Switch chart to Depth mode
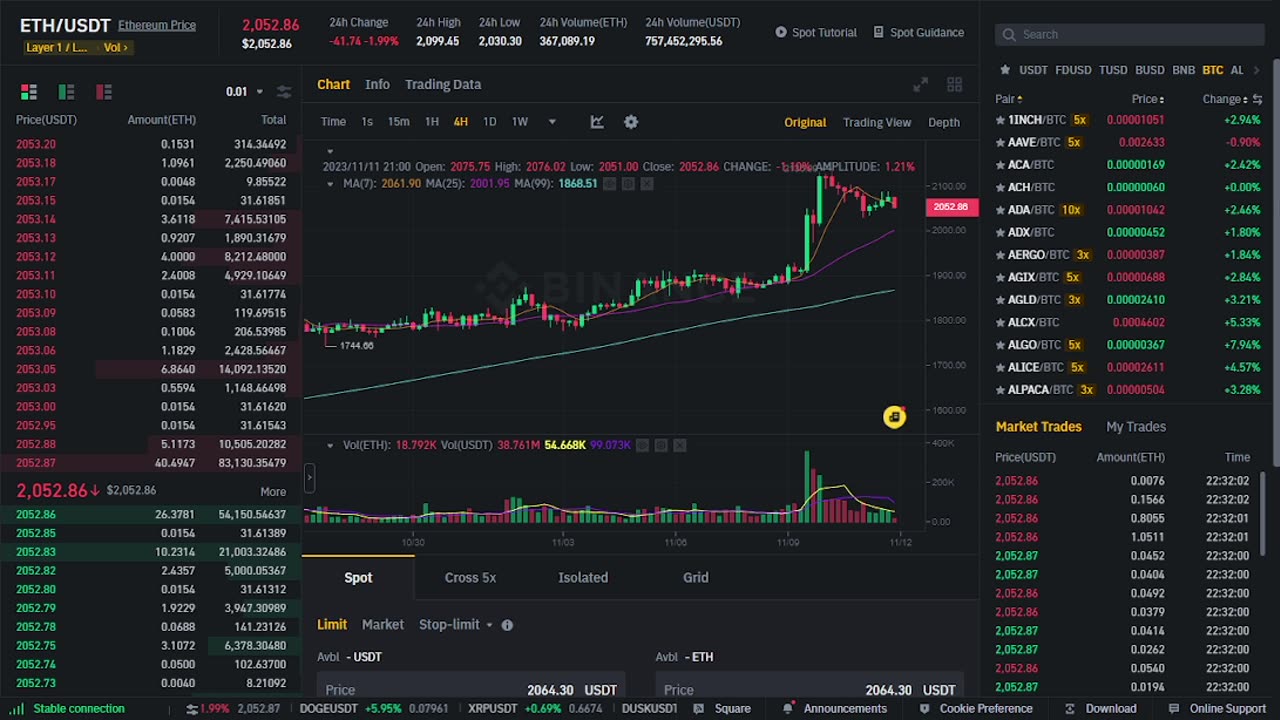Viewport: 1280px width, 720px height. coord(944,122)
